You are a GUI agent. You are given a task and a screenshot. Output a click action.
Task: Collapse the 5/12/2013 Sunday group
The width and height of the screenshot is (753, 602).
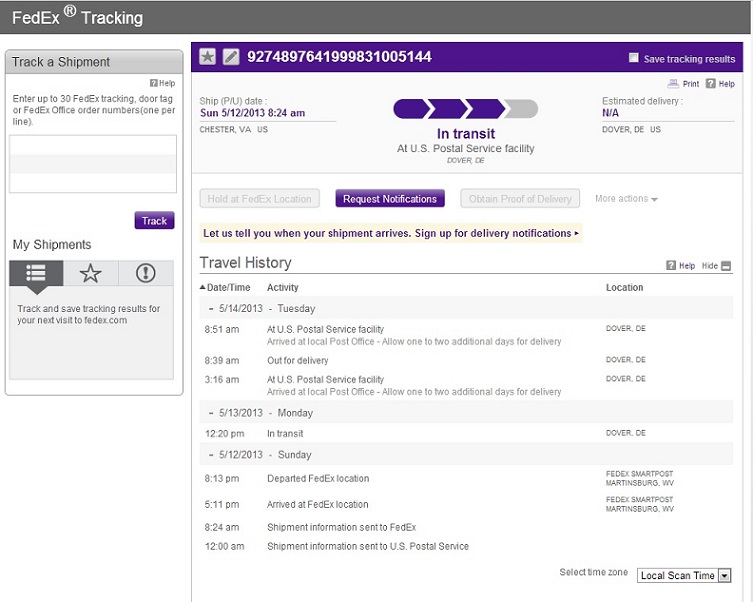(211, 455)
